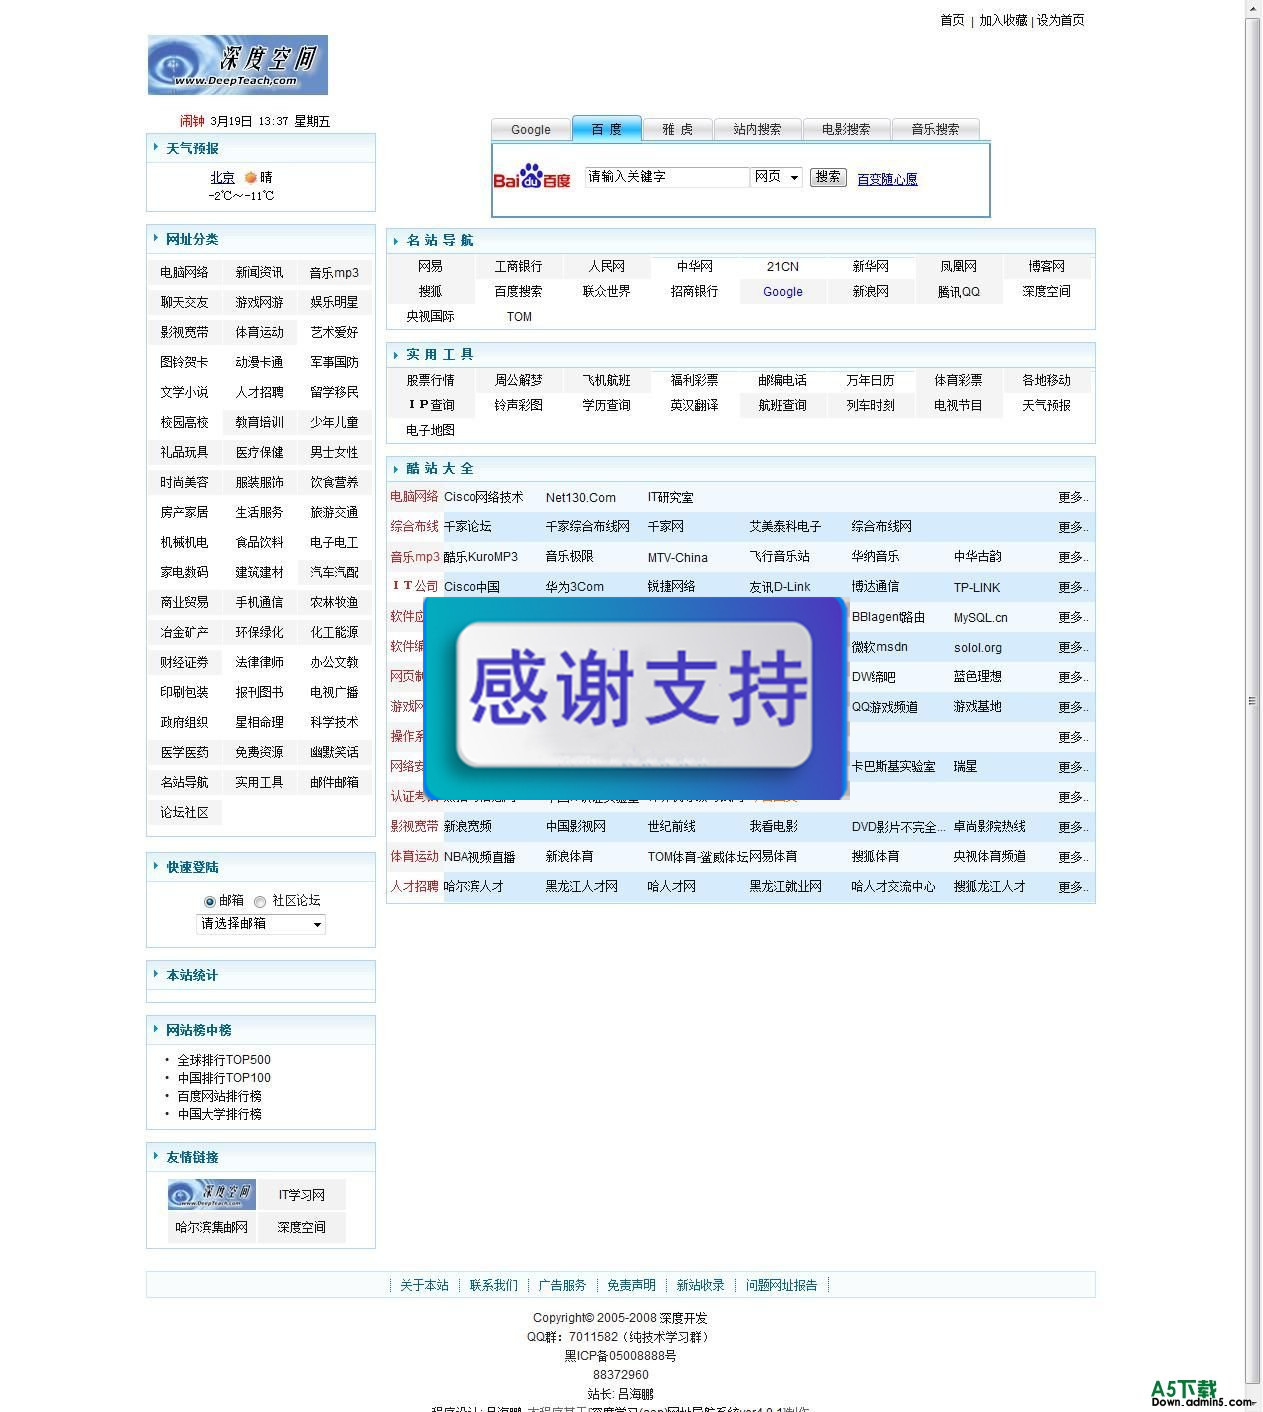Open NBA视频直播 sports link

pos(479,857)
